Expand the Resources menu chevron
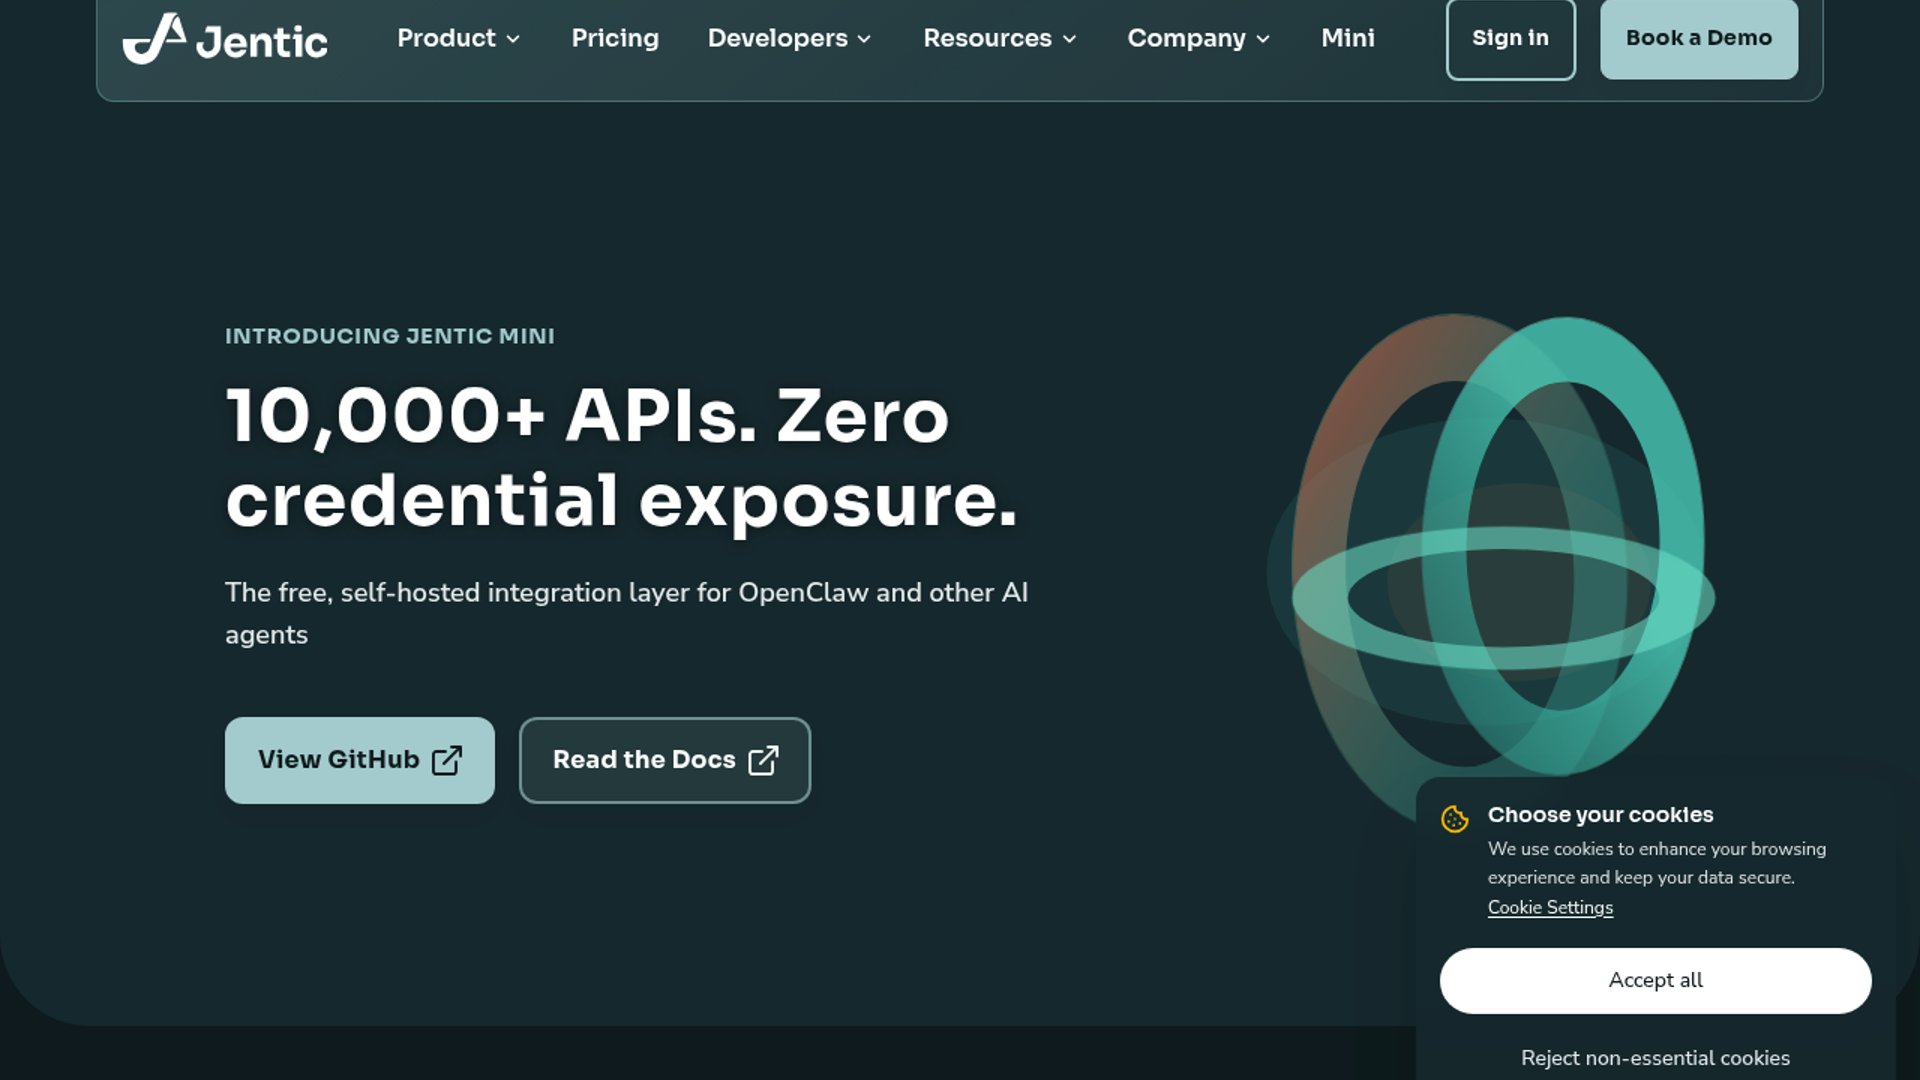The width and height of the screenshot is (1920, 1080). click(x=1069, y=39)
